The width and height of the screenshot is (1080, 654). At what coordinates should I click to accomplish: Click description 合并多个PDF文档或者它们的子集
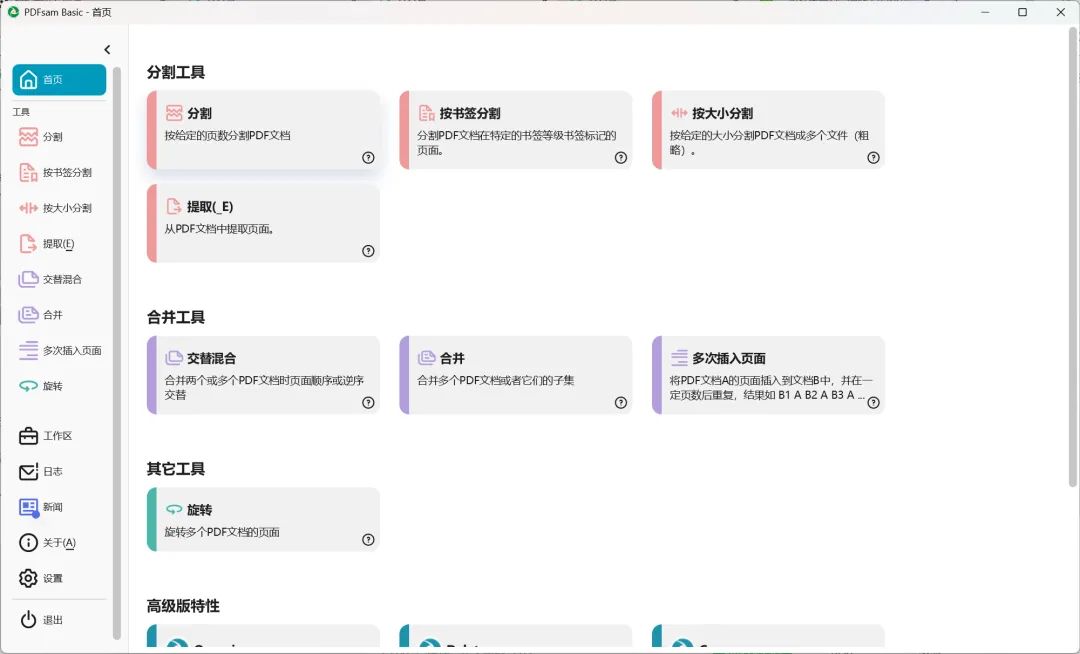click(495, 381)
